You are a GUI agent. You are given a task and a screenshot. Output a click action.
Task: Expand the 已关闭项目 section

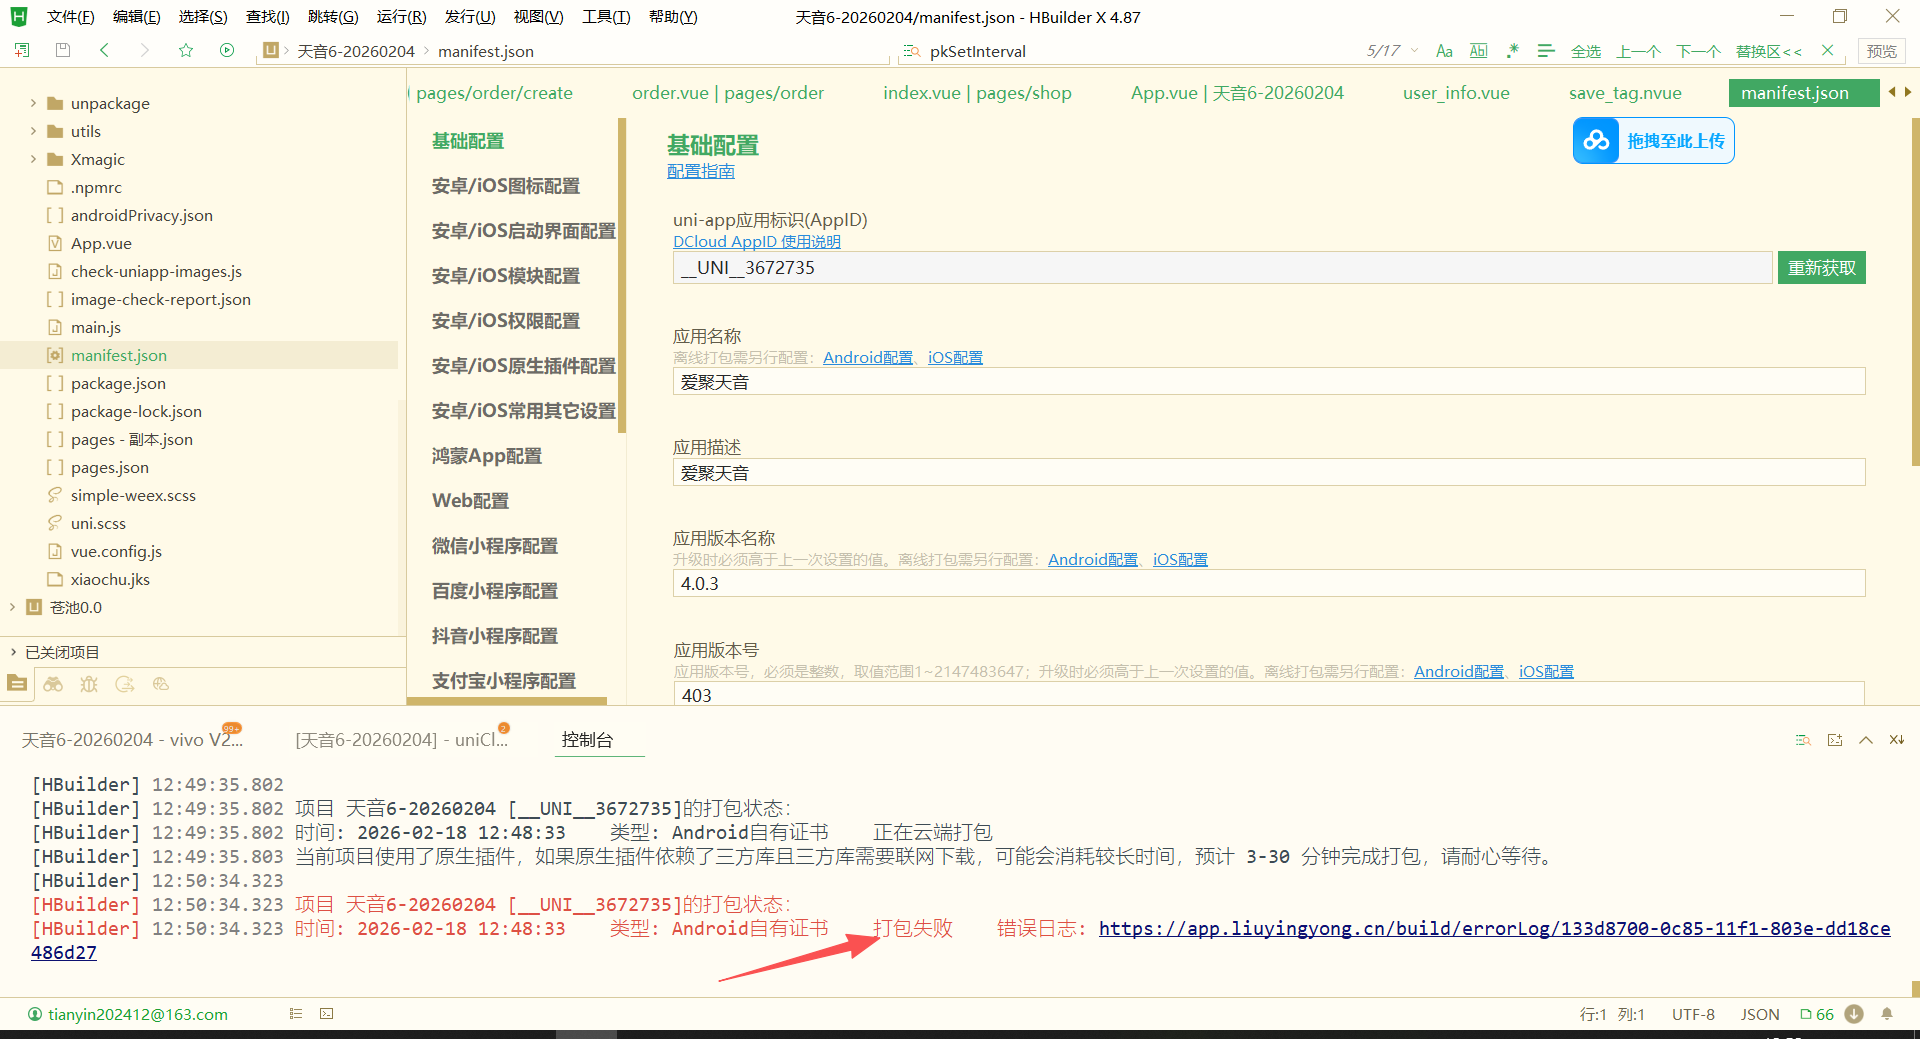coord(13,652)
